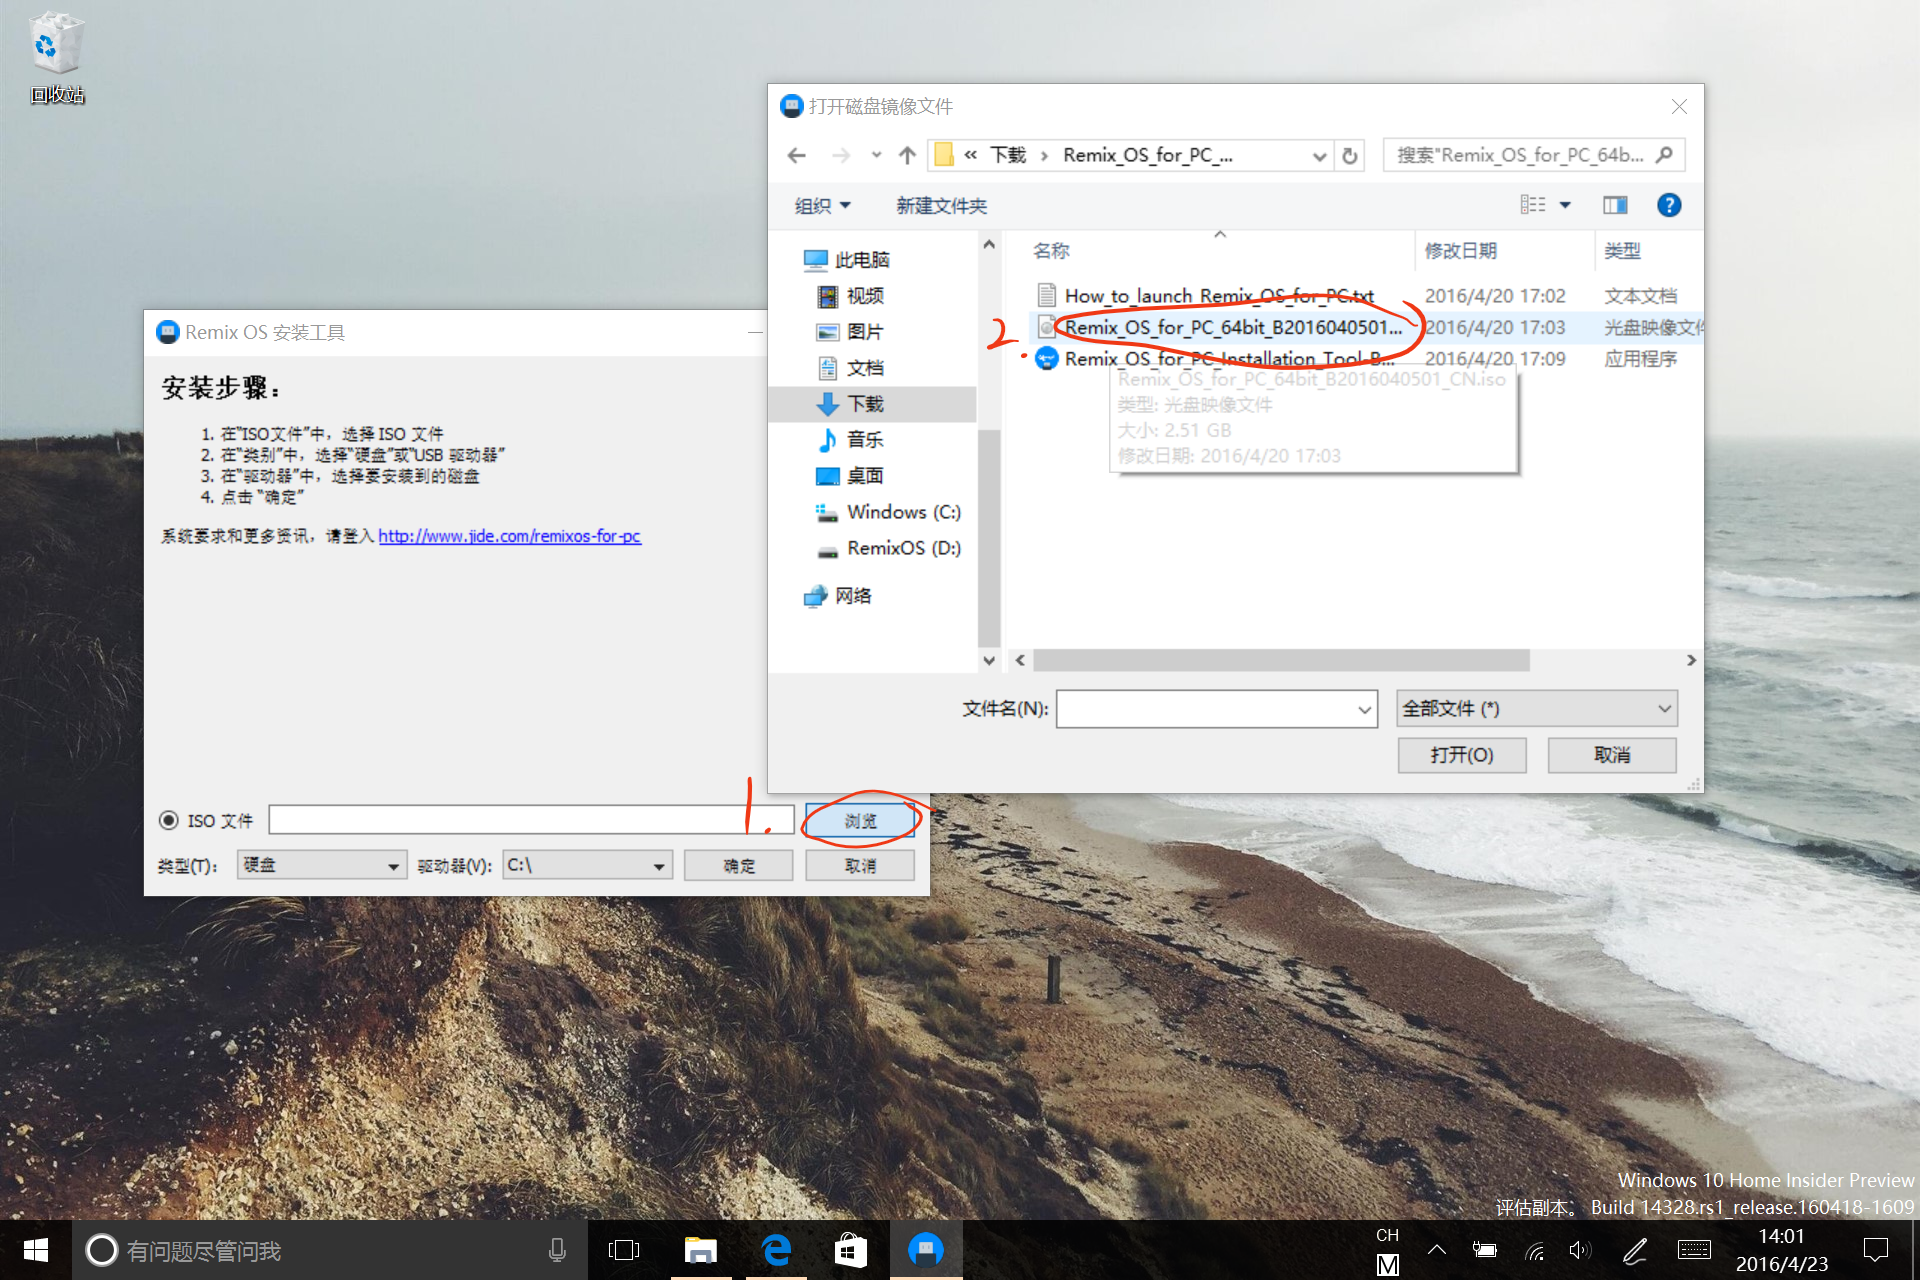The width and height of the screenshot is (1920, 1280).
Task: Select 音乐 folder in sidebar
Action: tap(851, 440)
